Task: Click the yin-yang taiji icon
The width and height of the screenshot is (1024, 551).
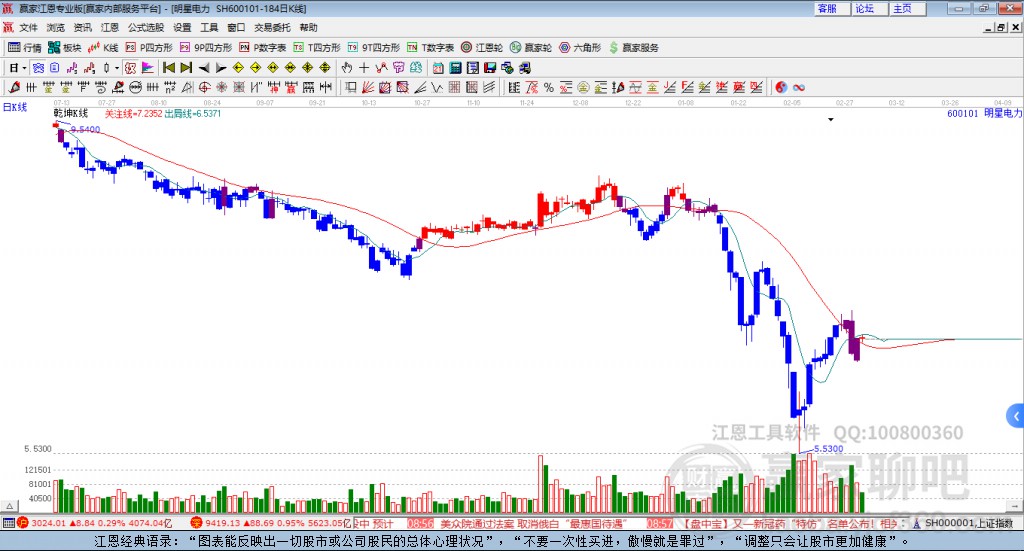Action: click(781, 87)
